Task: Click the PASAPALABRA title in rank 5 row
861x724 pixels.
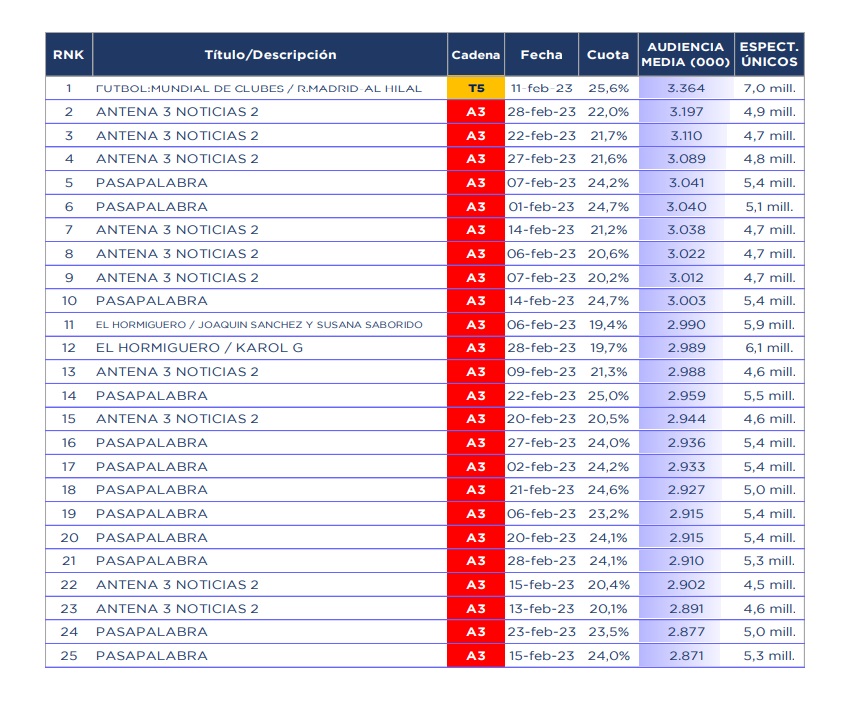Action: (152, 183)
